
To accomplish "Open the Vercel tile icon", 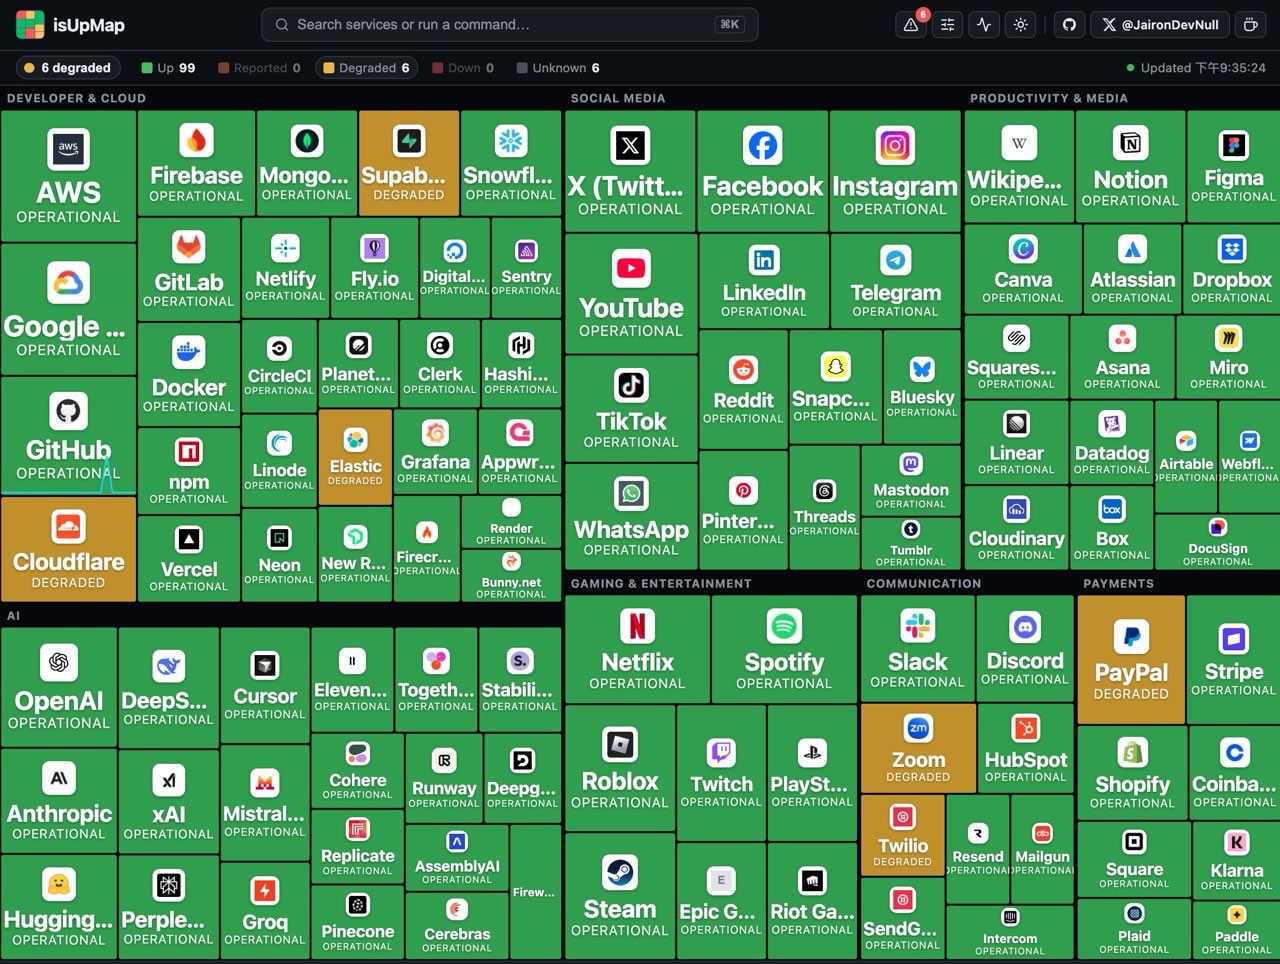I will (x=189, y=540).
